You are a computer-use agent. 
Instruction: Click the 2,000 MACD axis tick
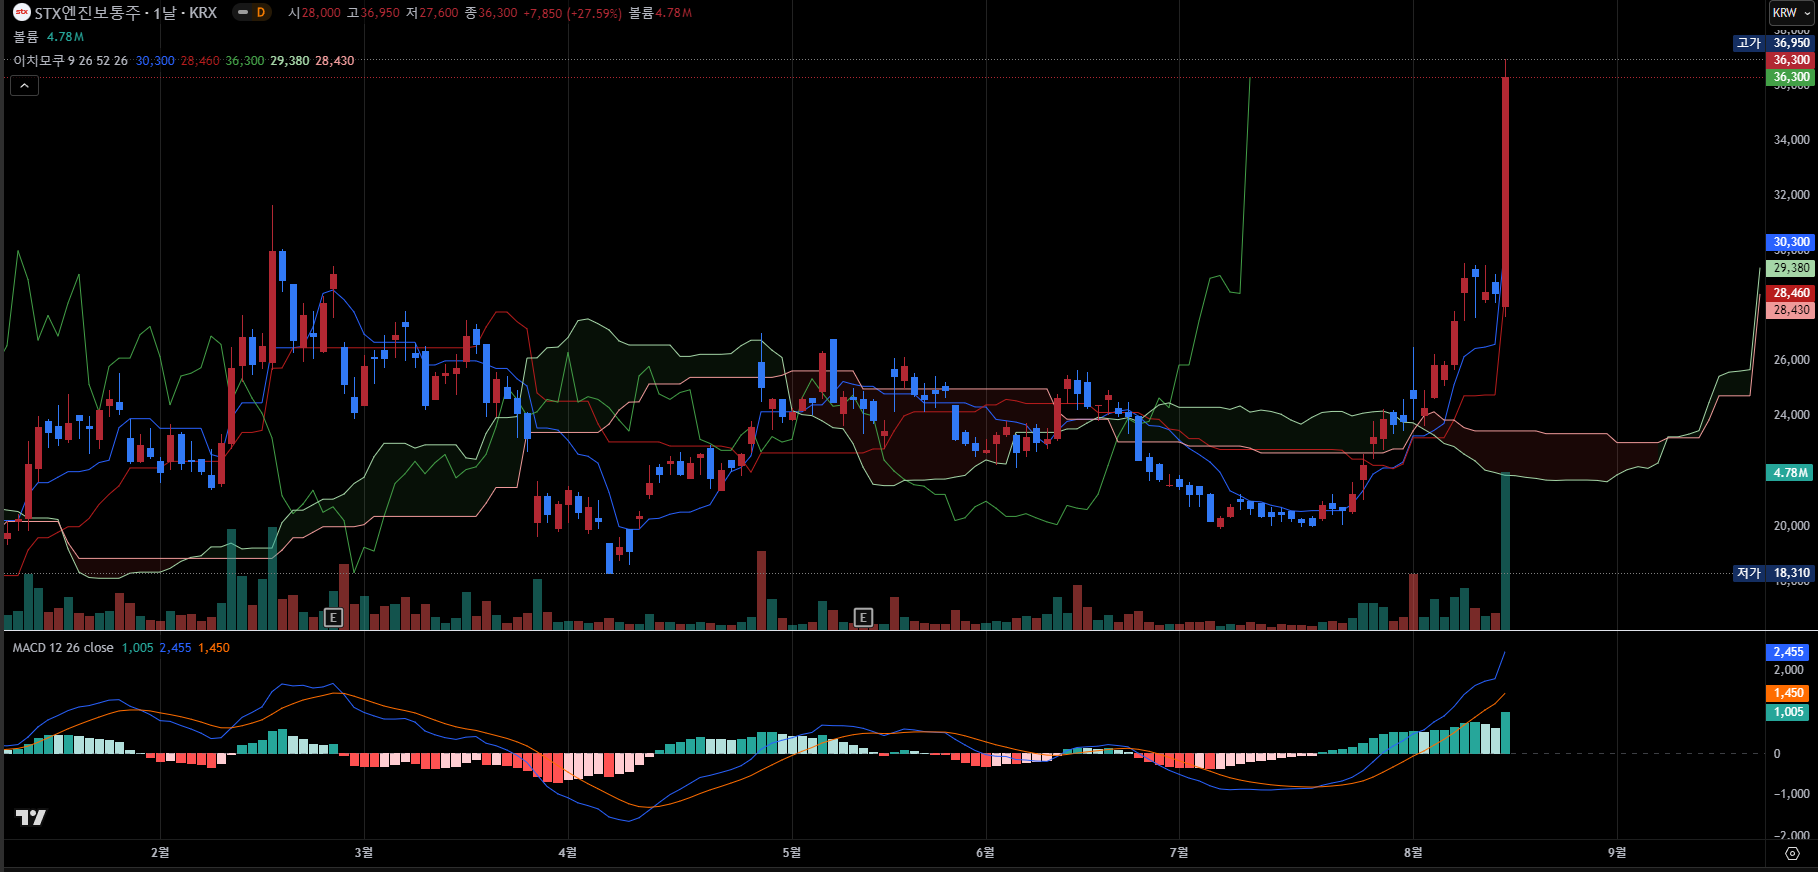pyautogui.click(x=1789, y=670)
